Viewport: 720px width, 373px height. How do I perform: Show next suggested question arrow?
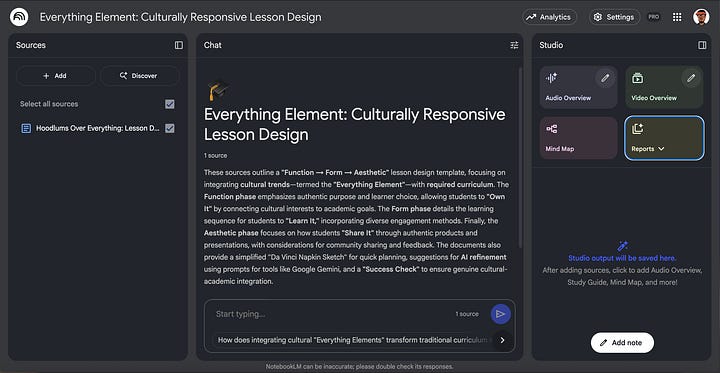click(x=502, y=340)
